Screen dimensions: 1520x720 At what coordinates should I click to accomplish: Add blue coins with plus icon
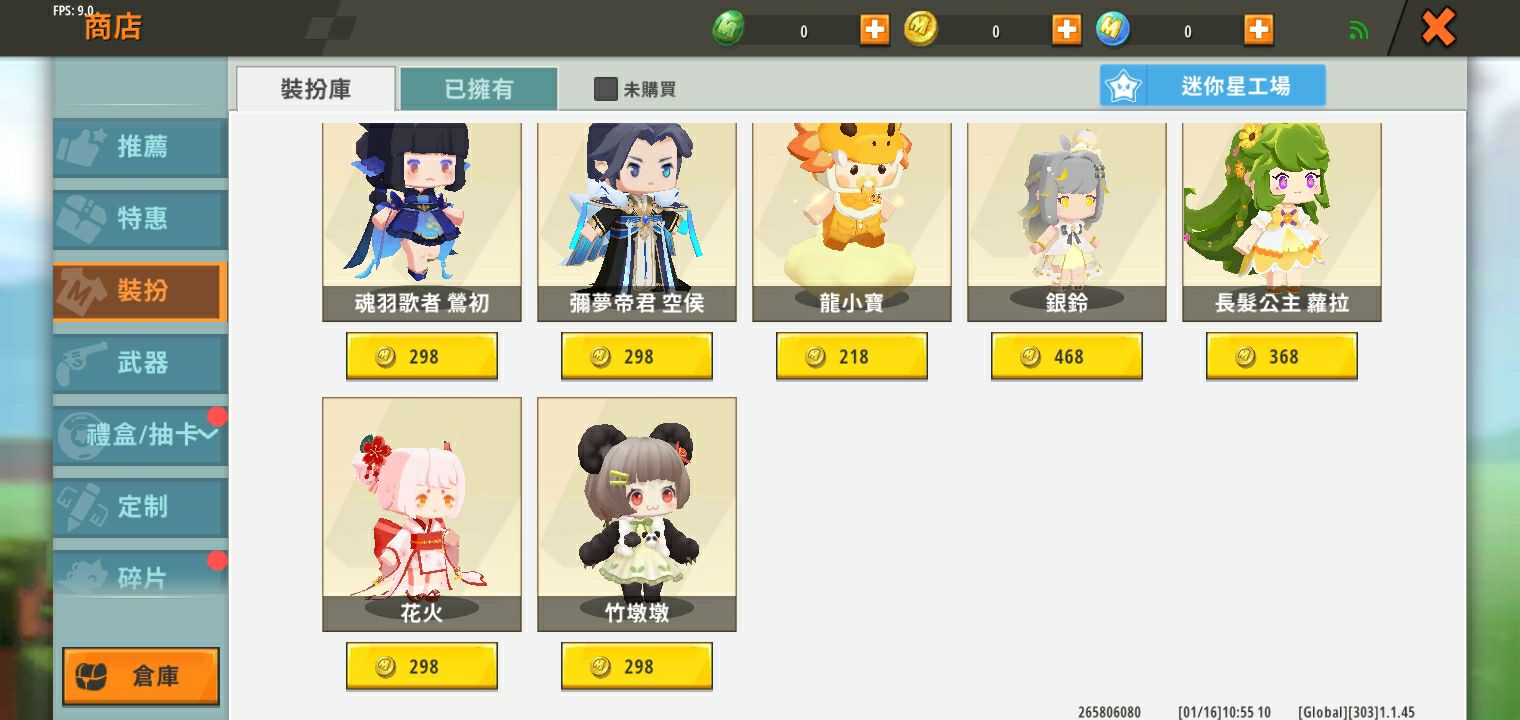(1258, 30)
